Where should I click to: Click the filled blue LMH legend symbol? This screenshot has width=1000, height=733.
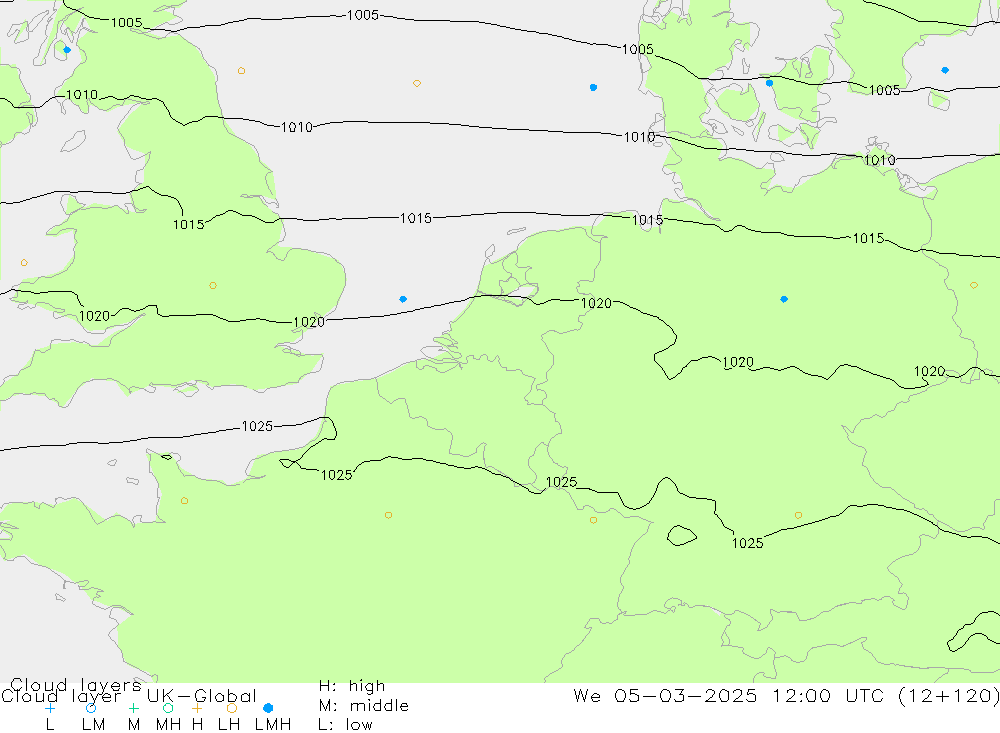(268, 708)
